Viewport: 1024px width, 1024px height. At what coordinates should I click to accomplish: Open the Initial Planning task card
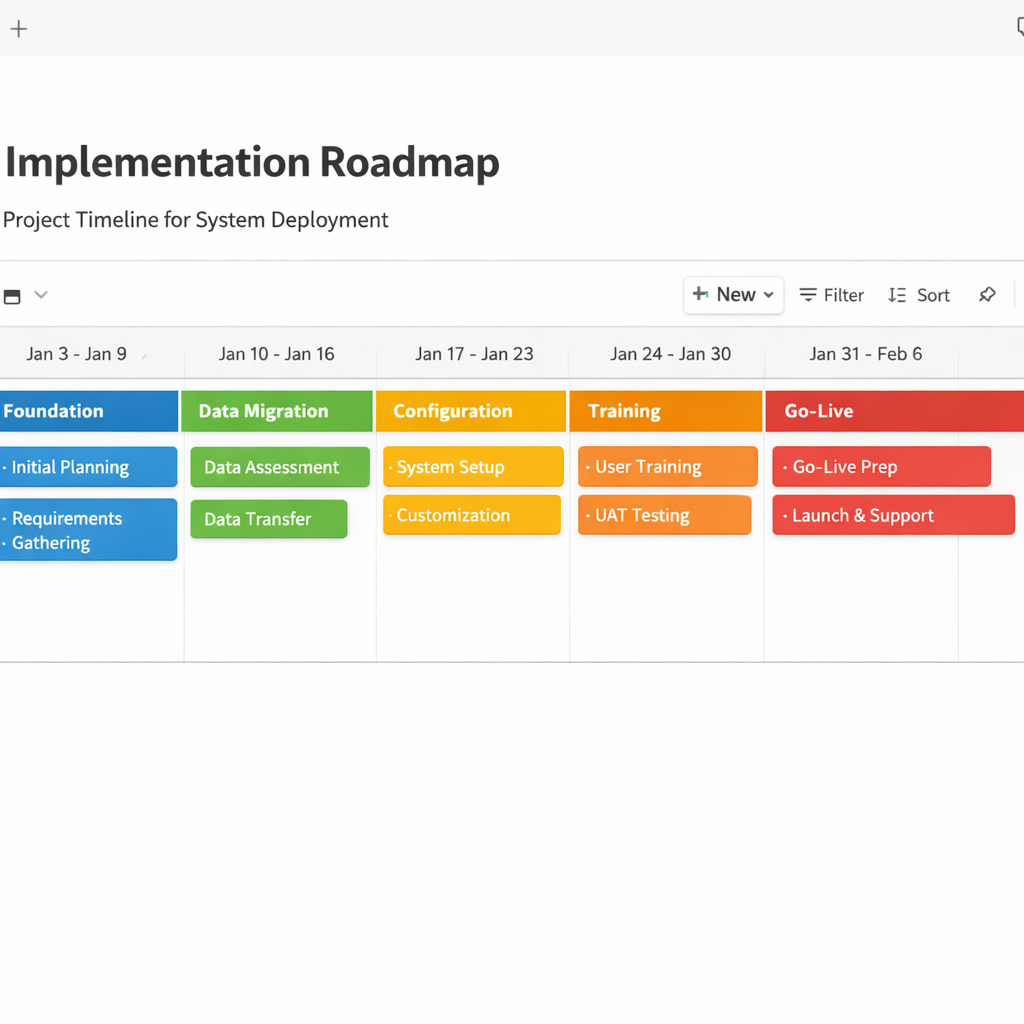coord(88,467)
